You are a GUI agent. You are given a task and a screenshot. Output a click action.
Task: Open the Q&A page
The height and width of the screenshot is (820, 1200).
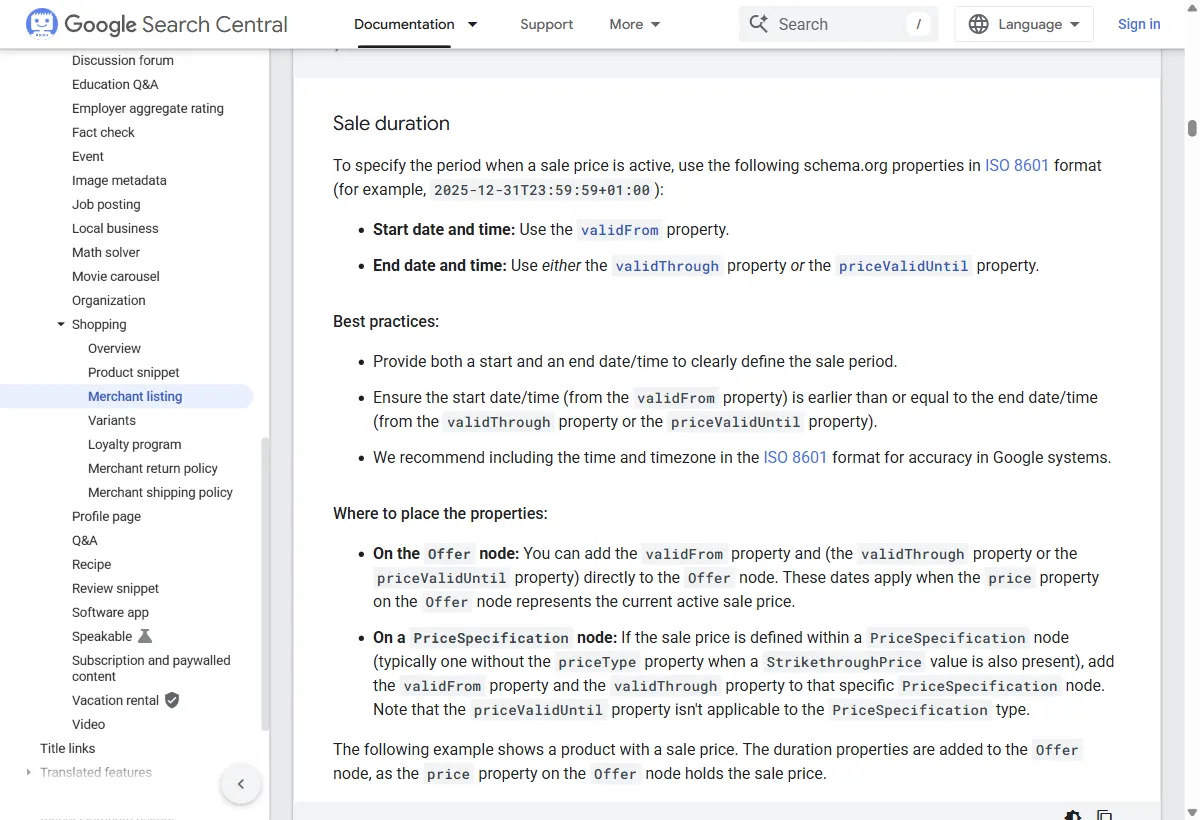(x=85, y=540)
